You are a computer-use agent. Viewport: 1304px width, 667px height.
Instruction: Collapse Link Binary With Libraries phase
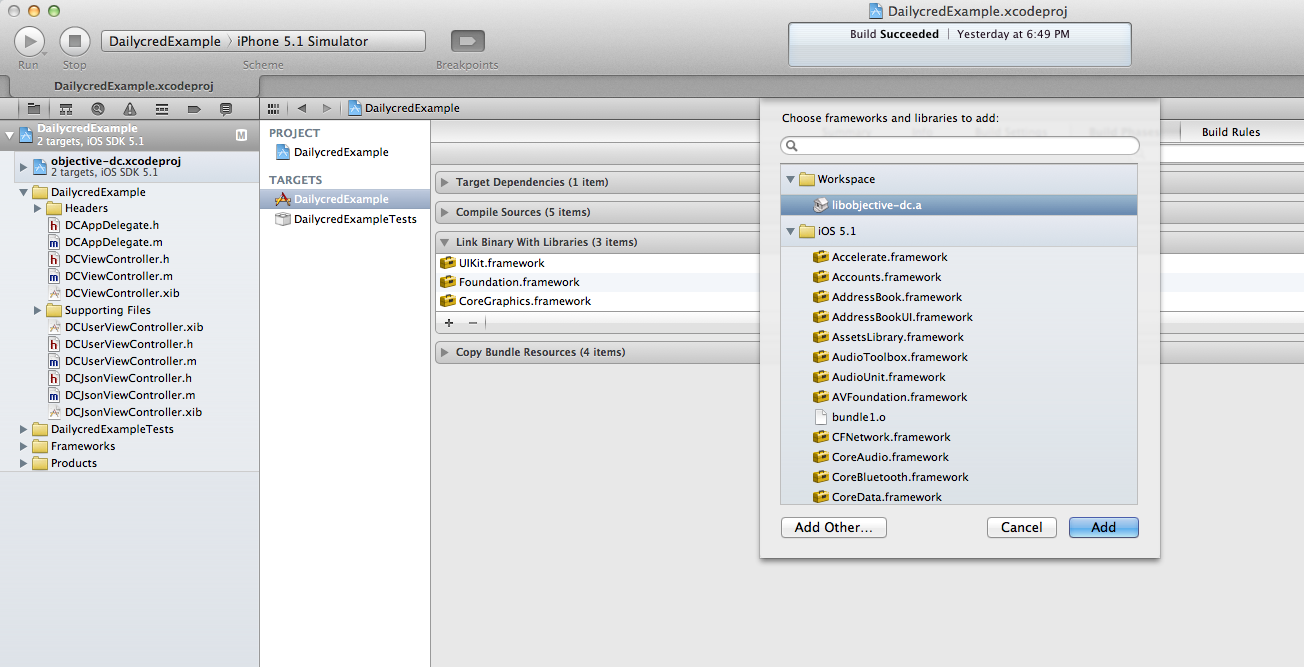(445, 243)
